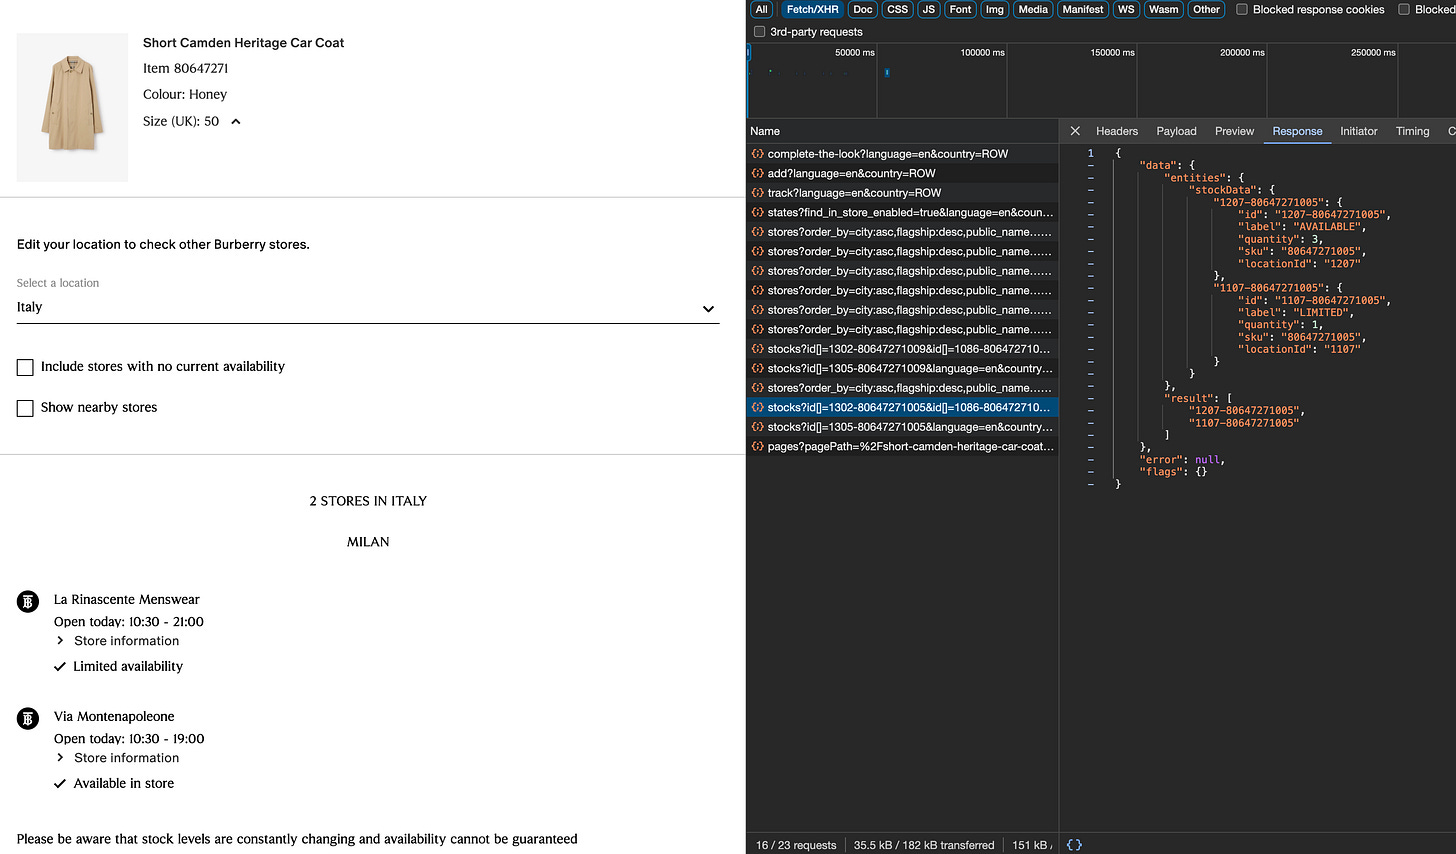Screen dimensions: 1456x854
Task: Select the Response tab
Action: click(1297, 131)
